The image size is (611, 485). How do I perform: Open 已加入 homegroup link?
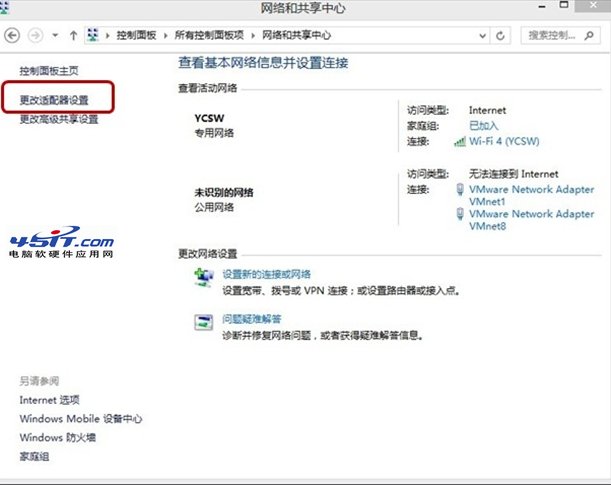pyautogui.click(x=483, y=126)
